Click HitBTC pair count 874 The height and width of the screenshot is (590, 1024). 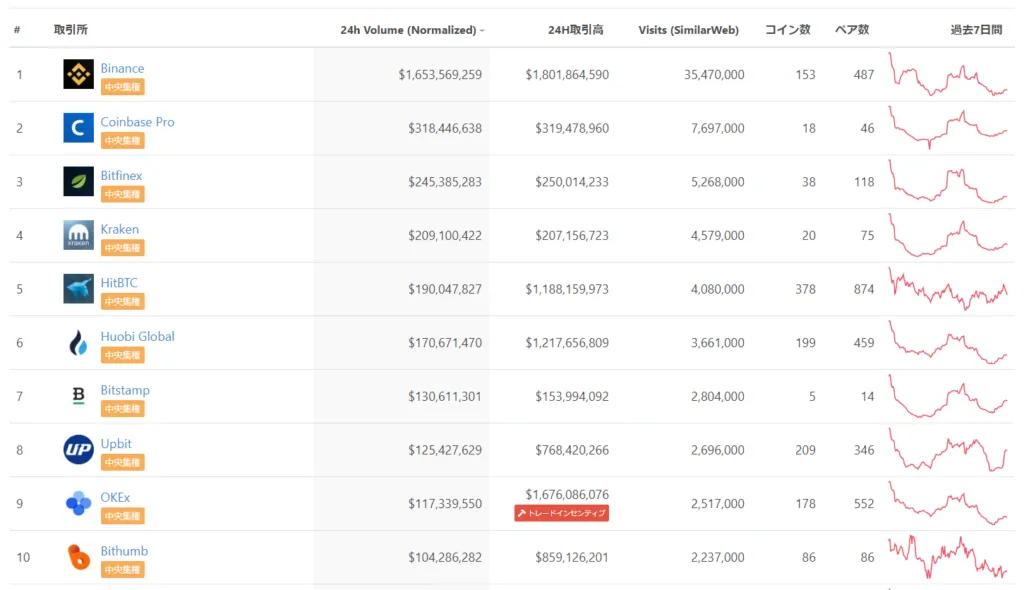(x=864, y=289)
